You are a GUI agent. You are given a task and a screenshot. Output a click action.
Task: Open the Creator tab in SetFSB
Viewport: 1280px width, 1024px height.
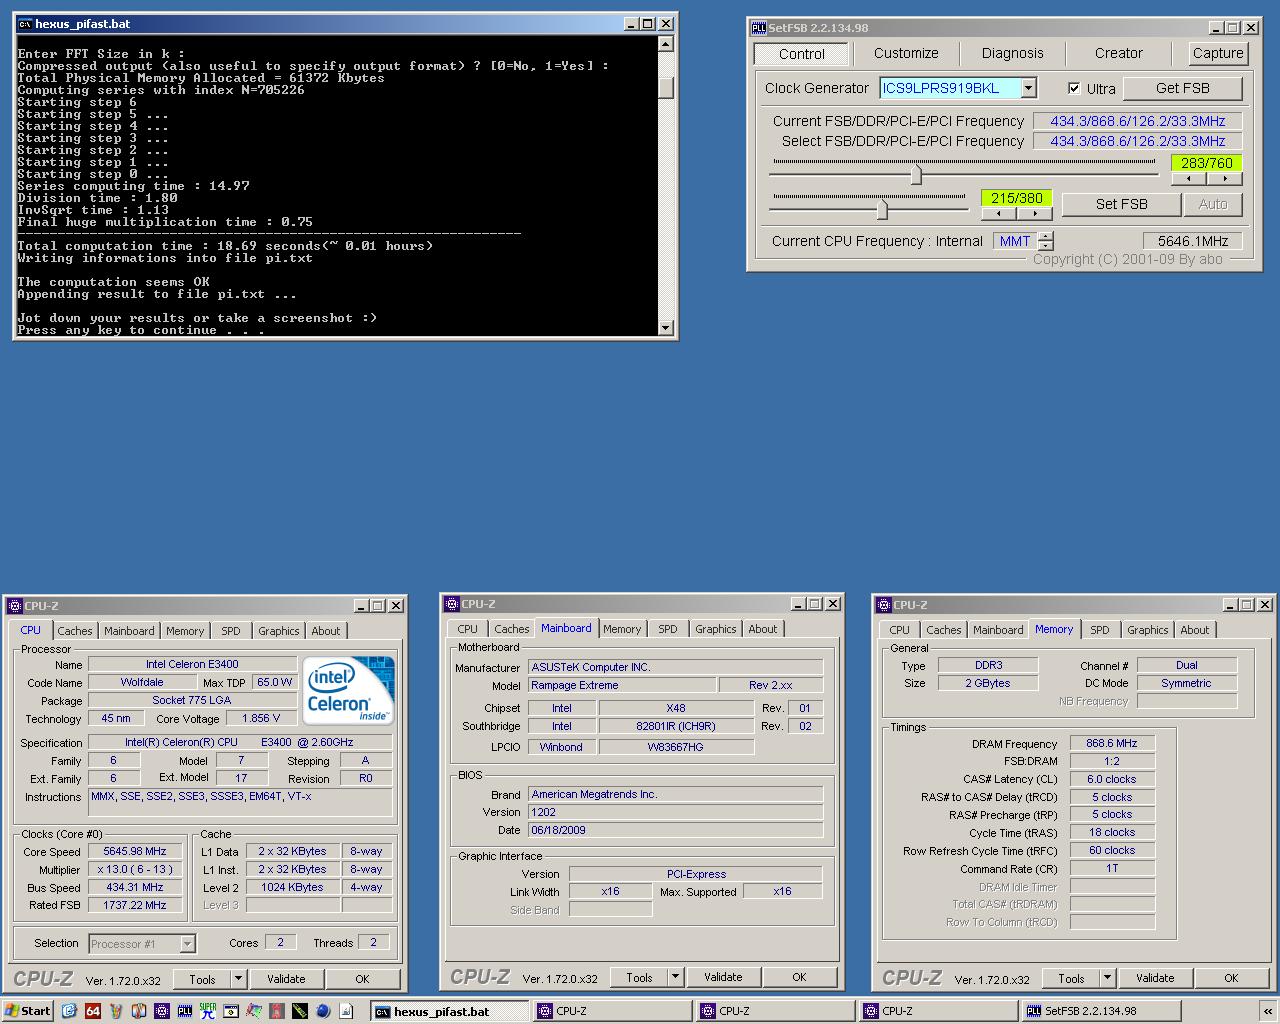(x=1118, y=53)
